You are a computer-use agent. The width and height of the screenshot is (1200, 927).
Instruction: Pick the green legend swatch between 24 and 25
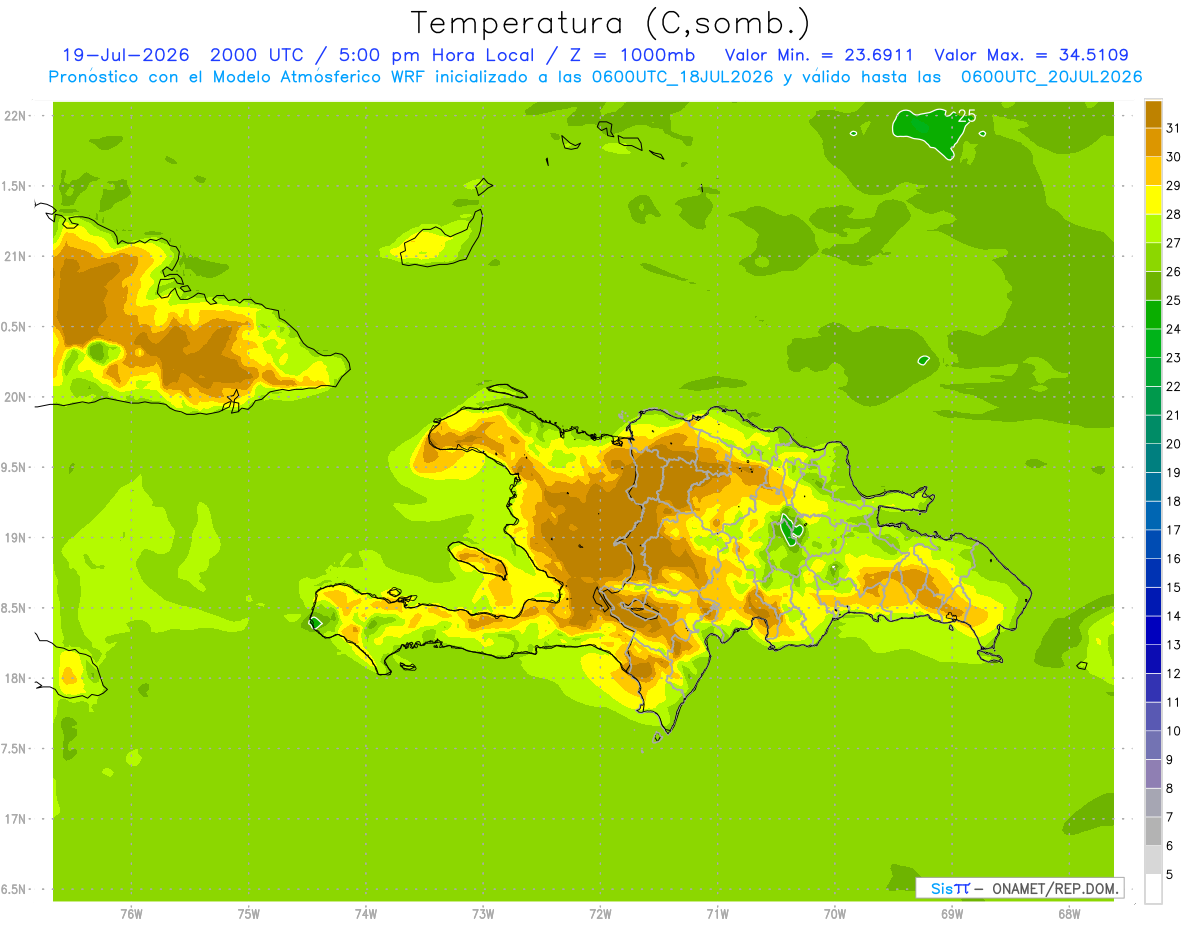point(1153,315)
